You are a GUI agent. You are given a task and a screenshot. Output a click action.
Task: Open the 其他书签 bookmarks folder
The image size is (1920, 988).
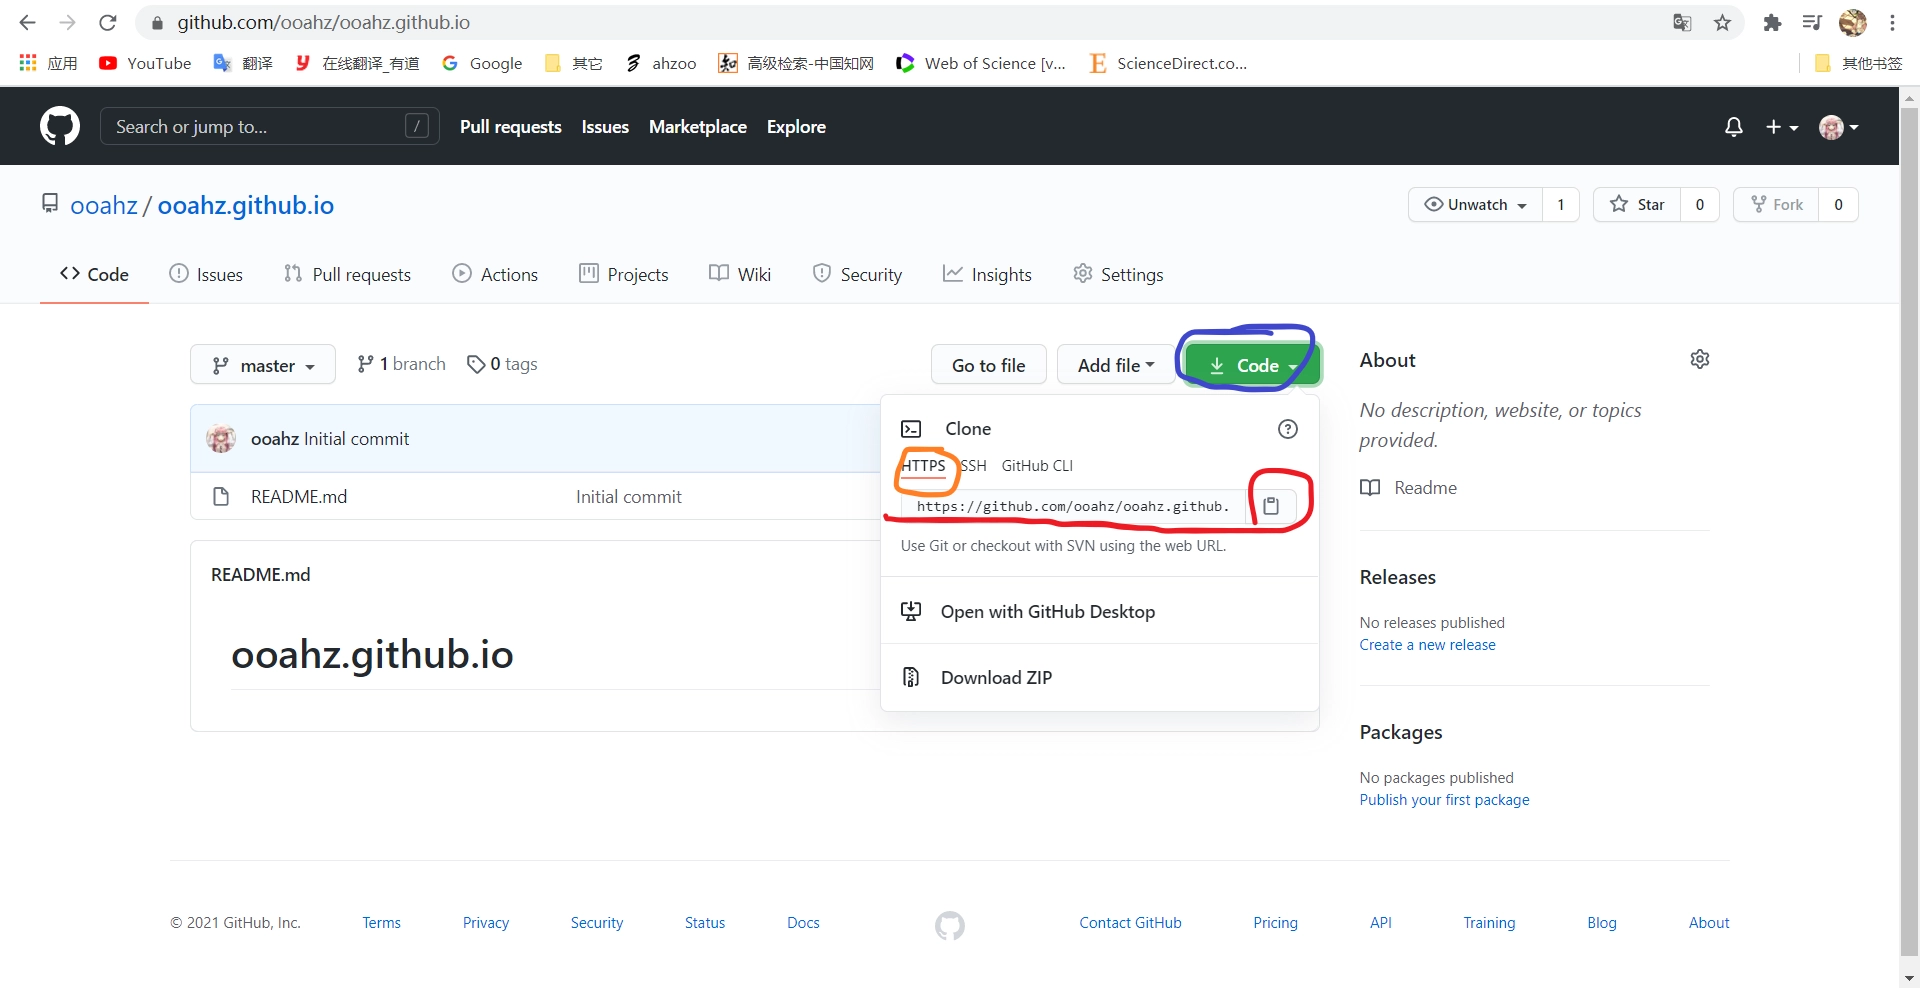coord(1858,63)
